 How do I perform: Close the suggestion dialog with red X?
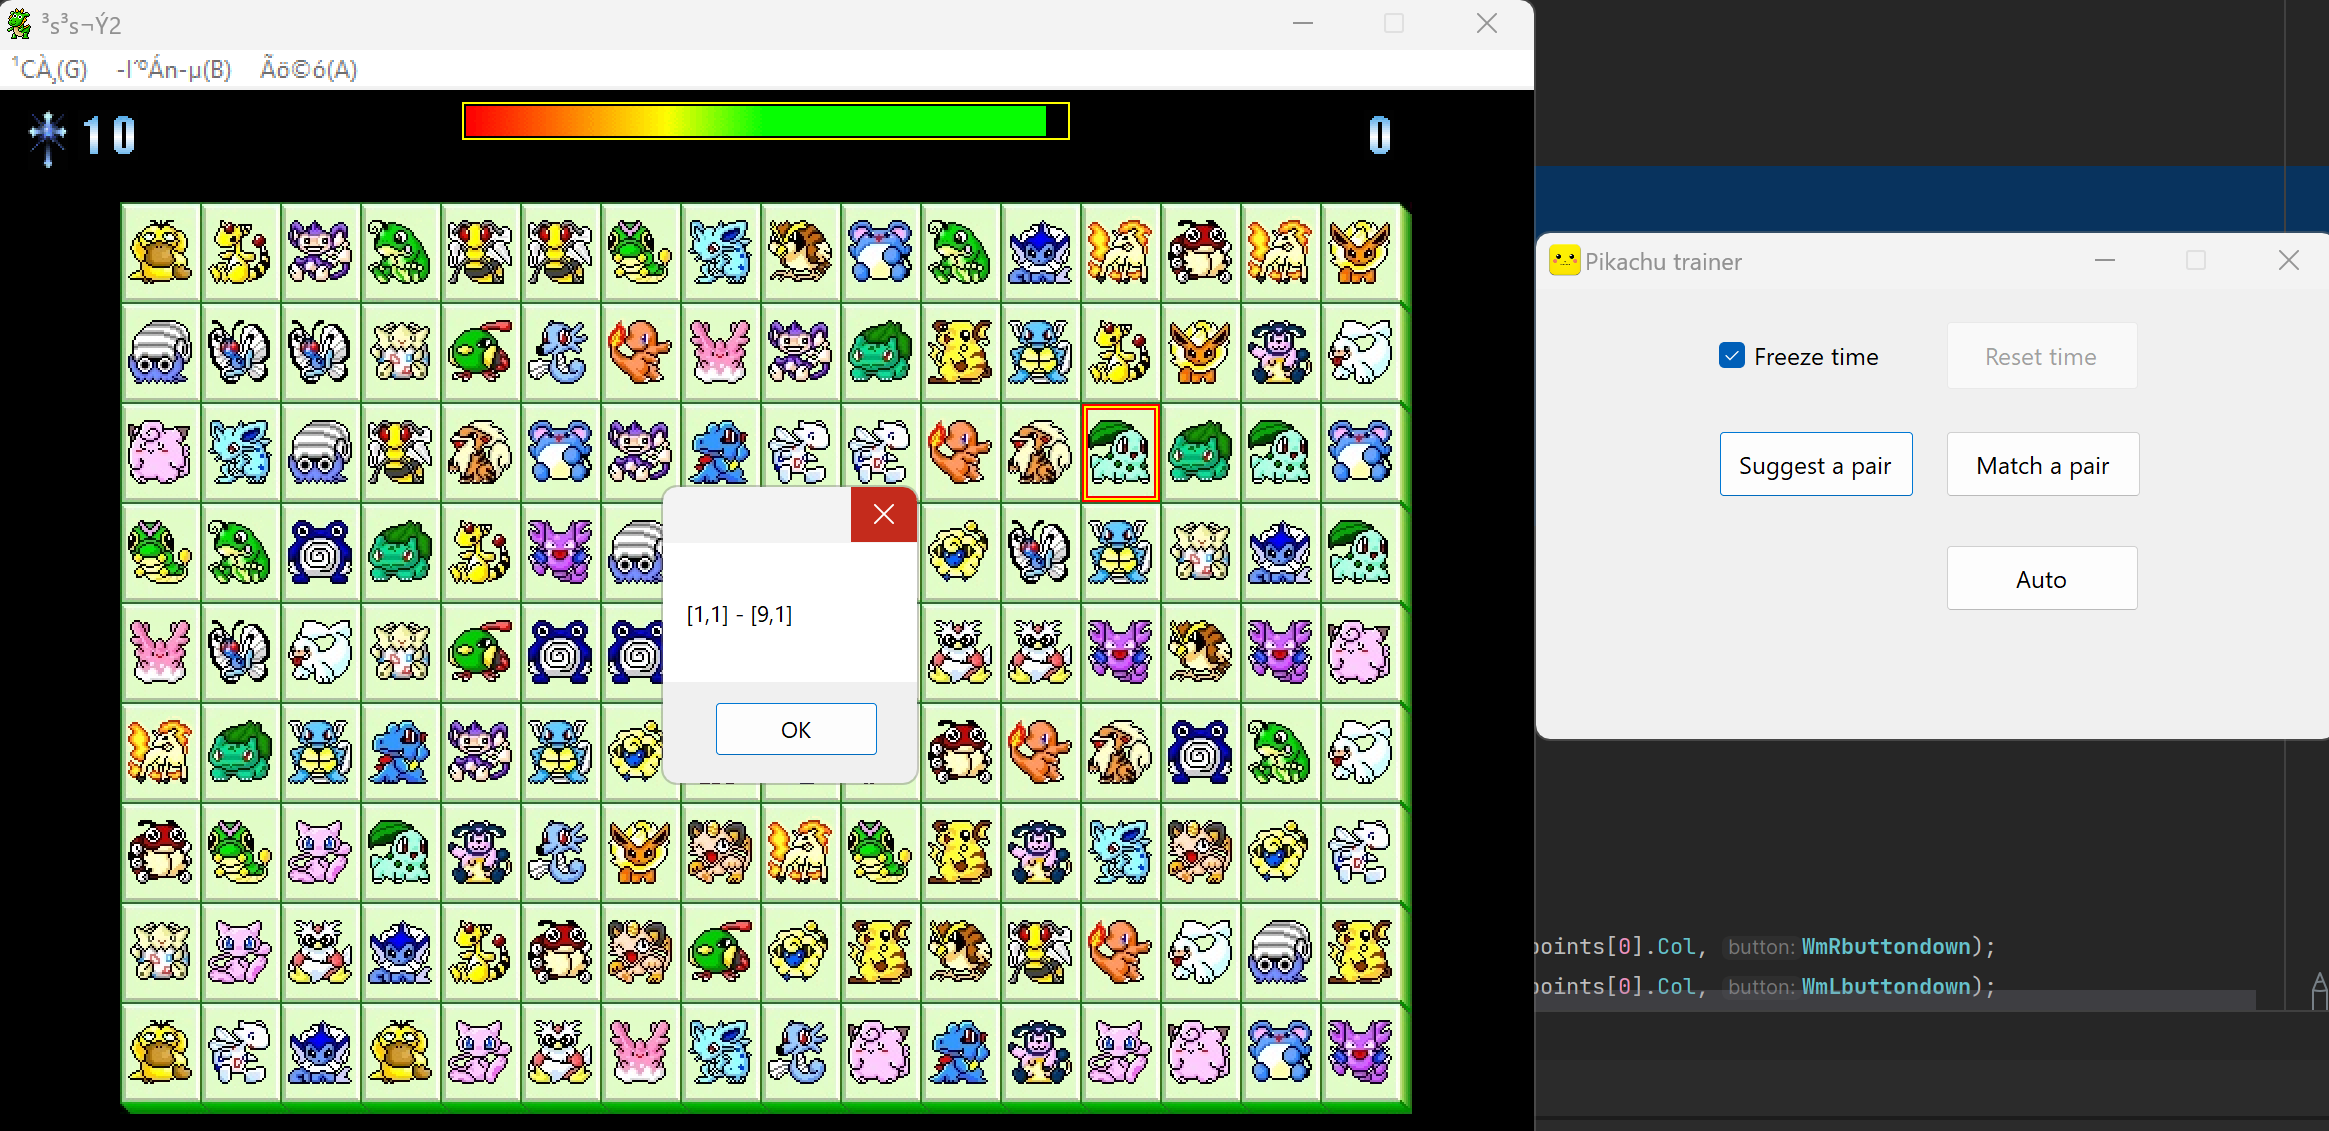coord(884,514)
